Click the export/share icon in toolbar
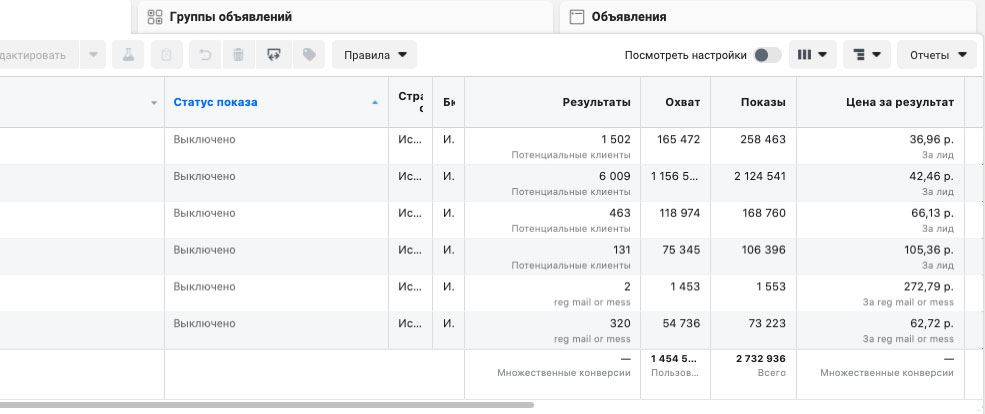The height and width of the screenshot is (414, 985). (273, 55)
